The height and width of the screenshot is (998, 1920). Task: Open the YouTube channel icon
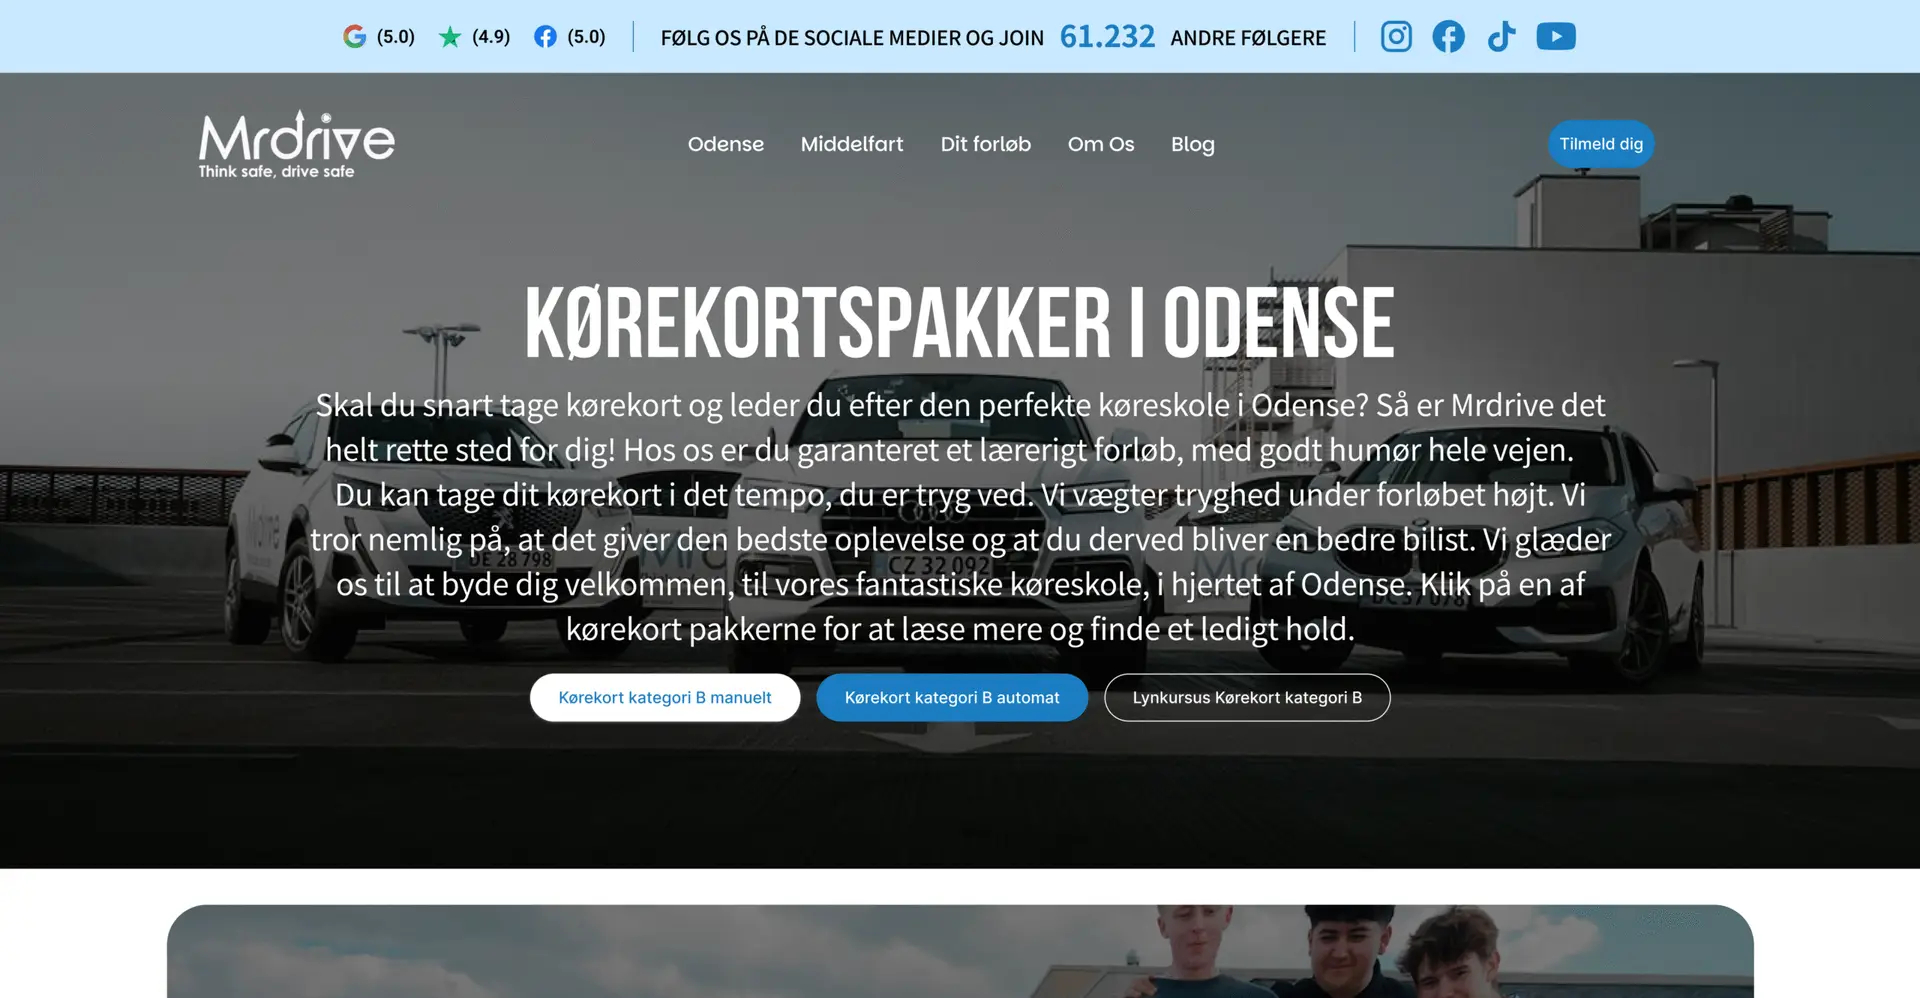tap(1555, 37)
